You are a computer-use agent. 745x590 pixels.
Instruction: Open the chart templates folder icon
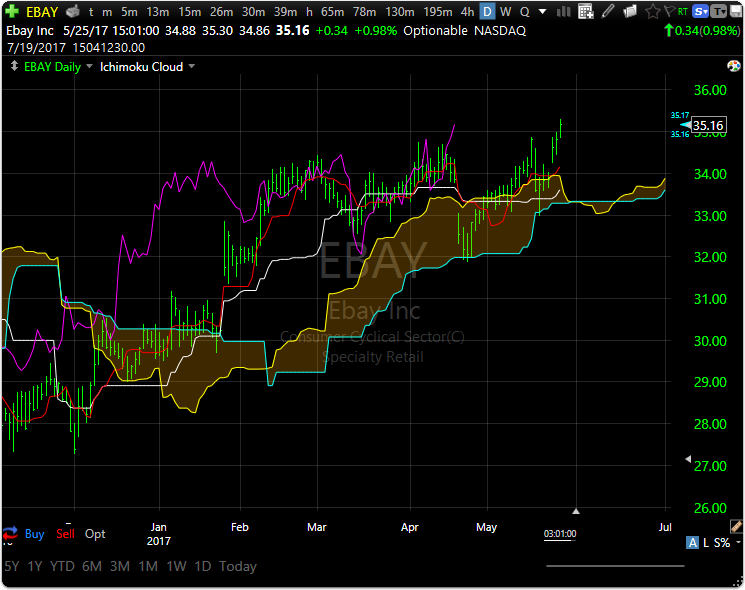(630, 11)
